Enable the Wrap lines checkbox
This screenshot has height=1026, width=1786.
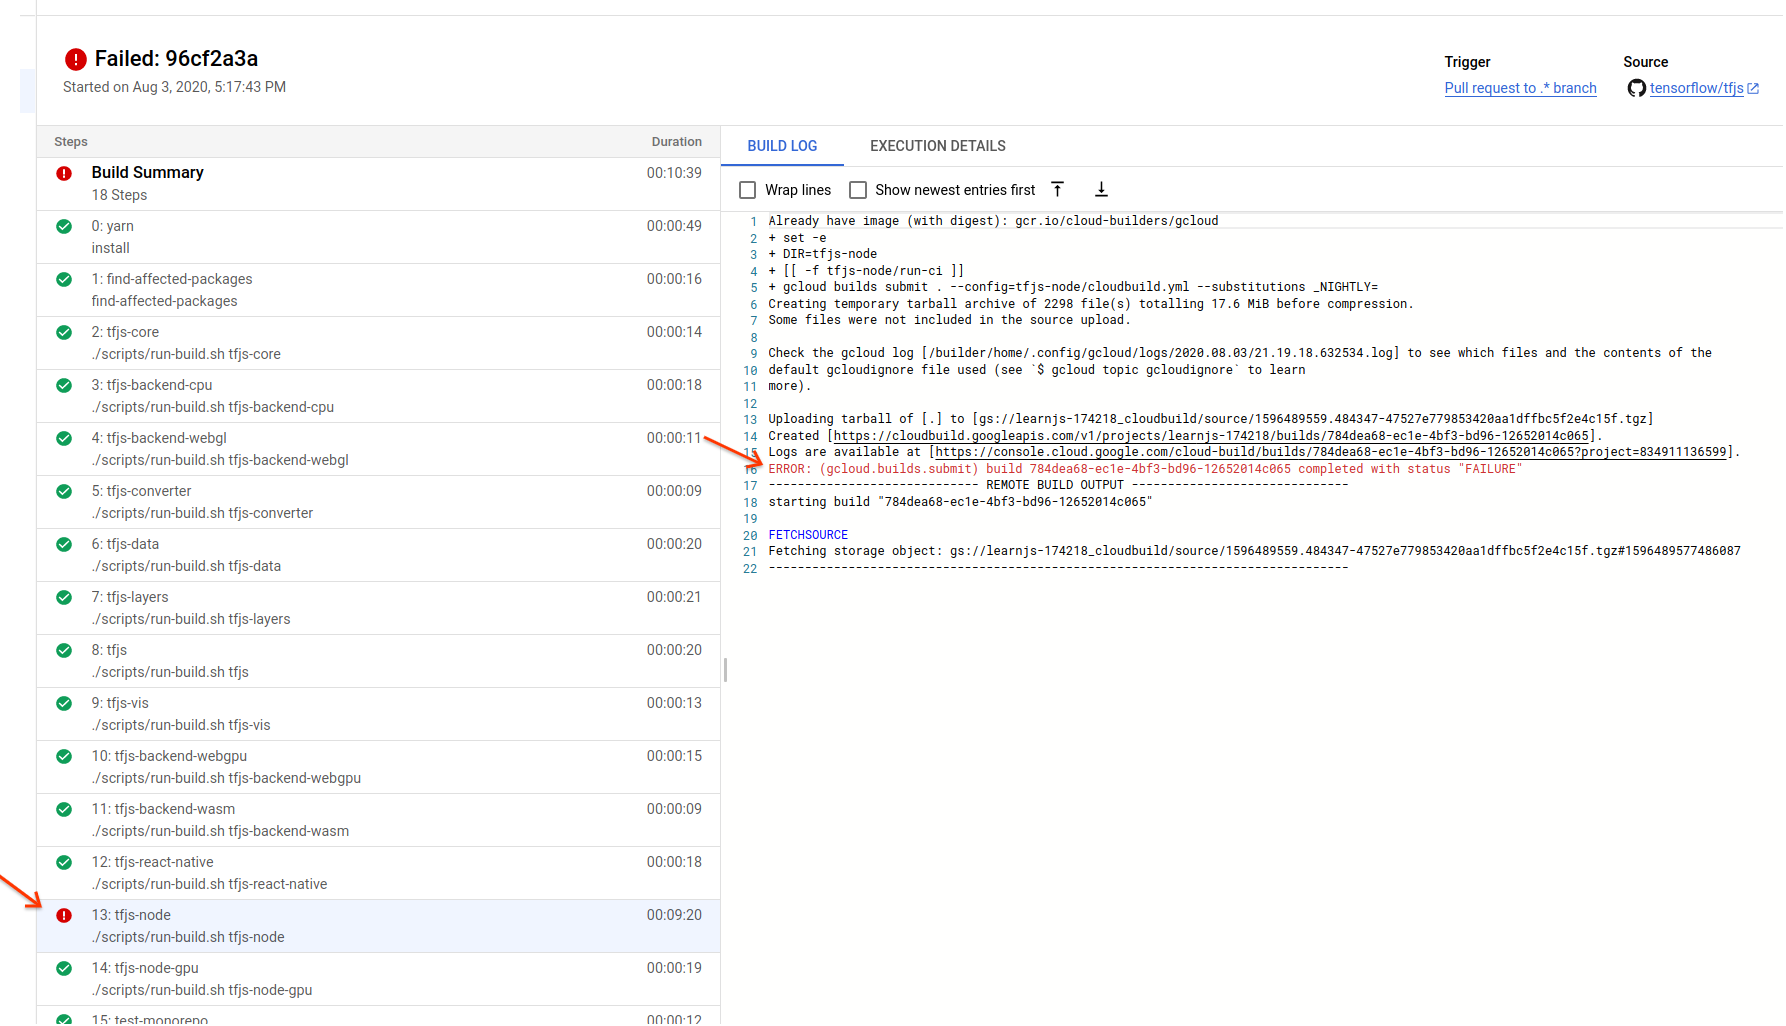click(747, 190)
